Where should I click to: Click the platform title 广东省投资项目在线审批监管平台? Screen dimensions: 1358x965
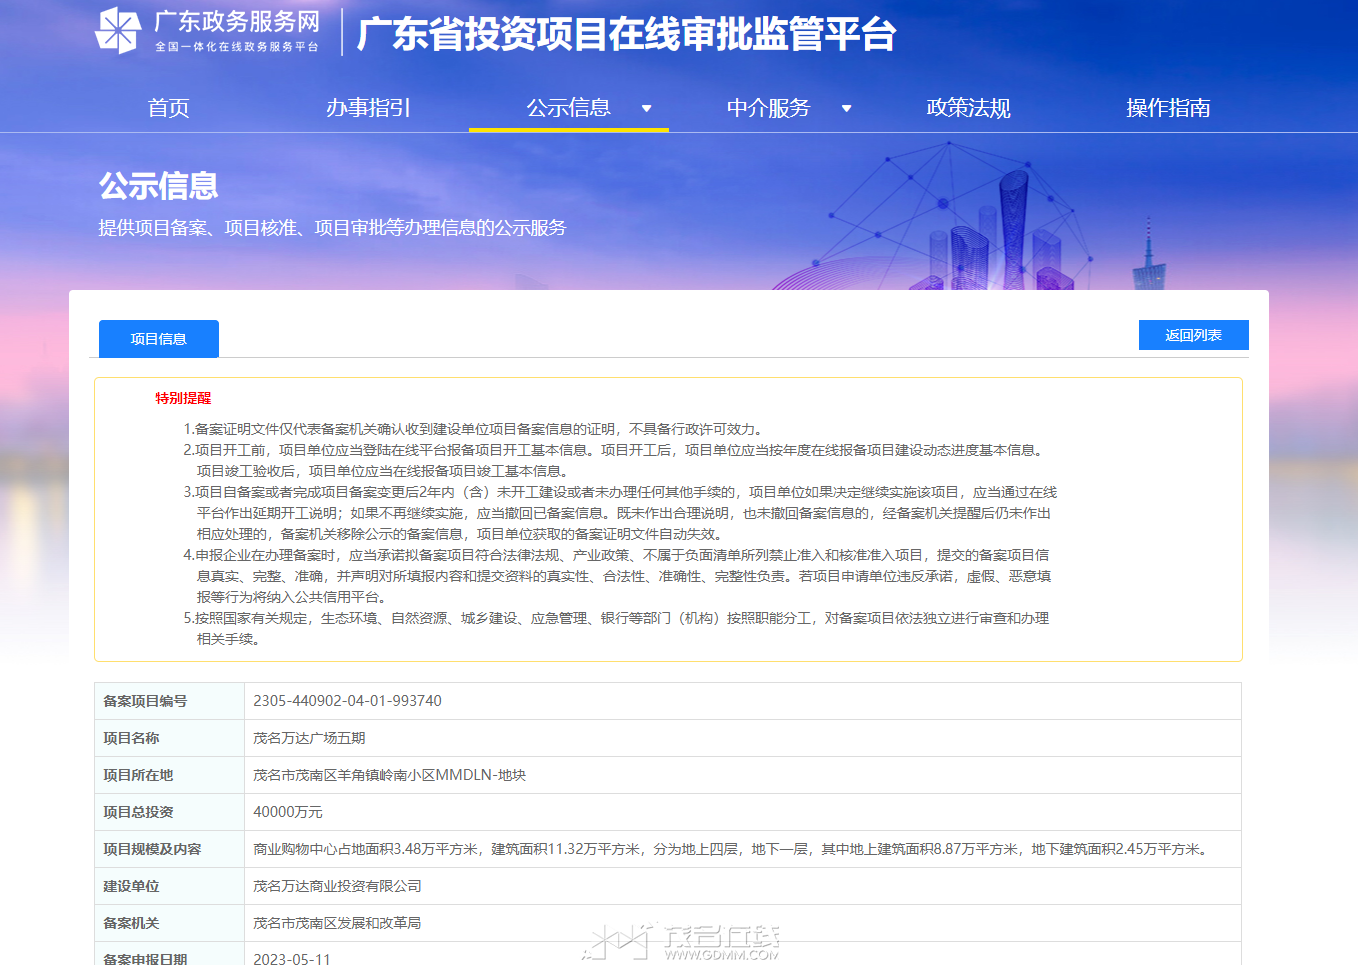627,34
